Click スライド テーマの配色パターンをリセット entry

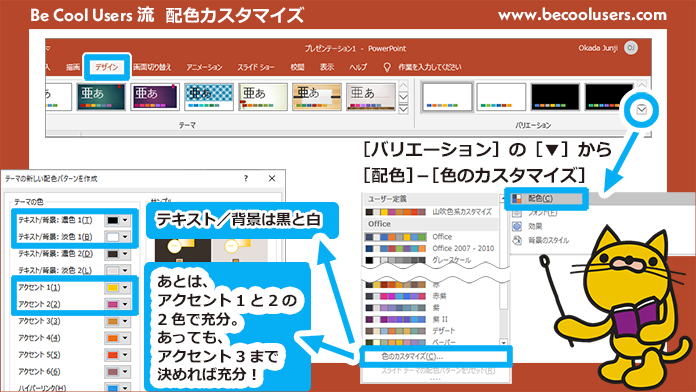pos(437,370)
